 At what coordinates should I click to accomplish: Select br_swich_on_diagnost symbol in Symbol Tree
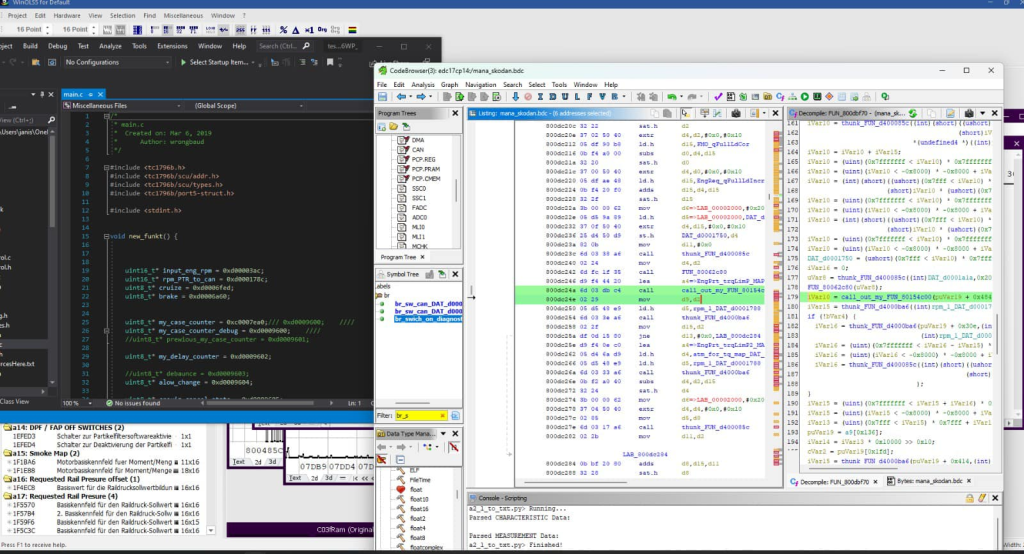point(427,319)
